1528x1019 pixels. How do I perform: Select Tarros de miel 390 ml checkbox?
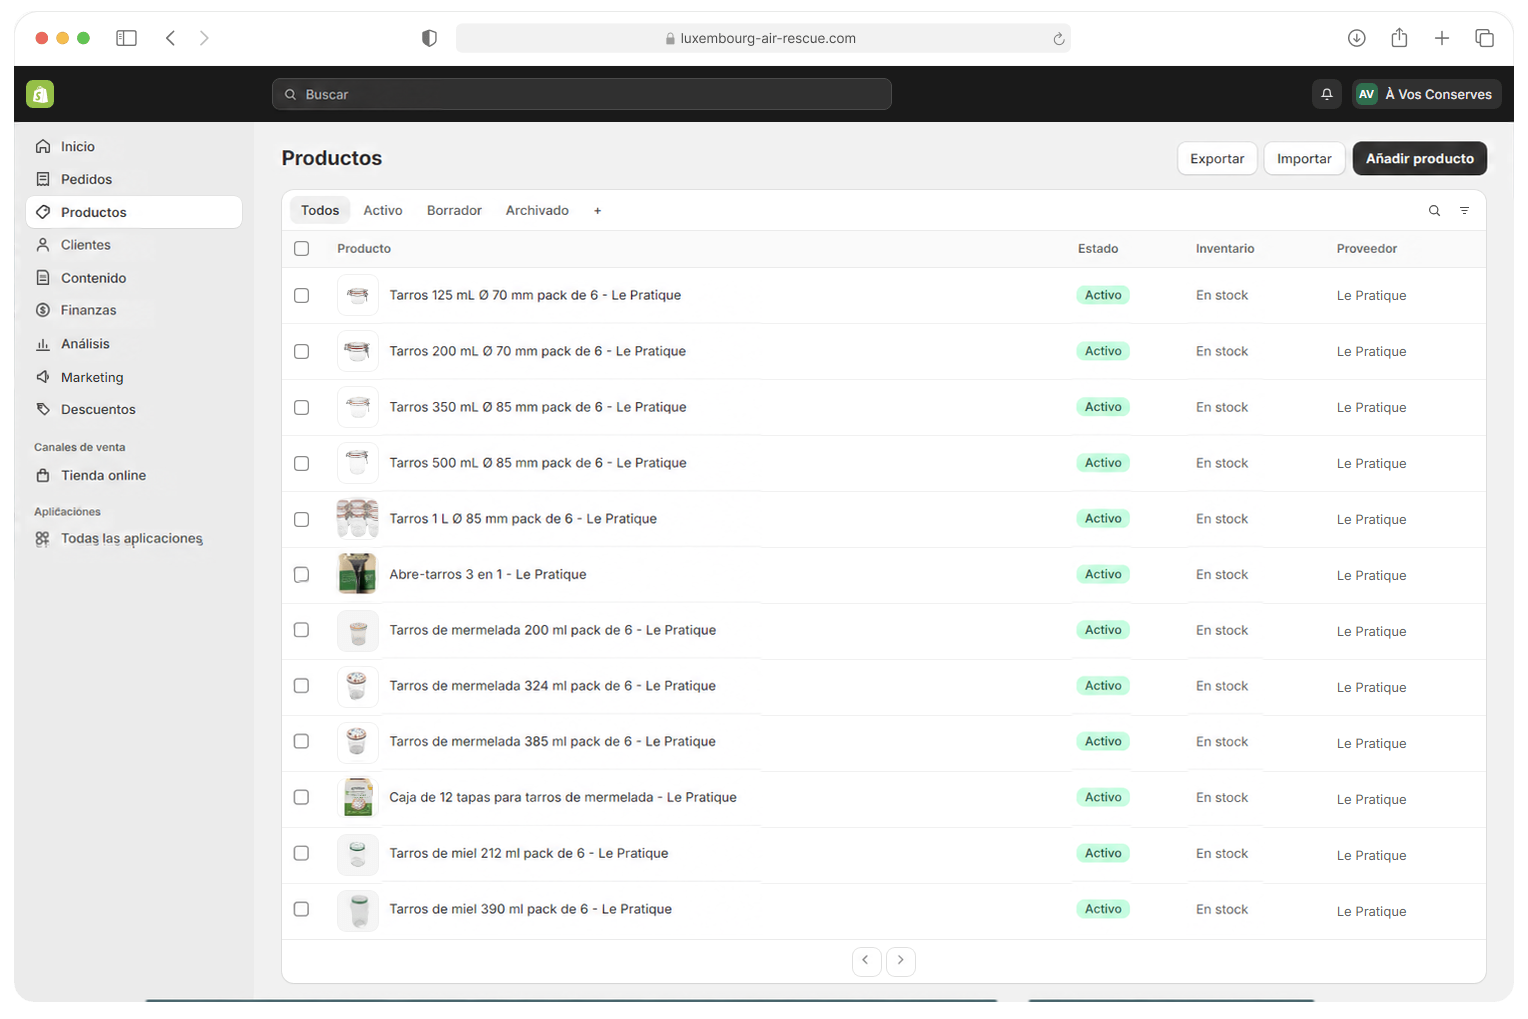(302, 910)
